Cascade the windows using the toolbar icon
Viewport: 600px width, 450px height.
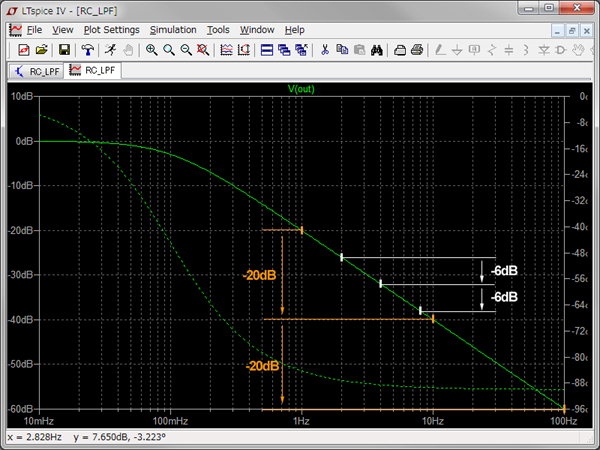(286, 50)
